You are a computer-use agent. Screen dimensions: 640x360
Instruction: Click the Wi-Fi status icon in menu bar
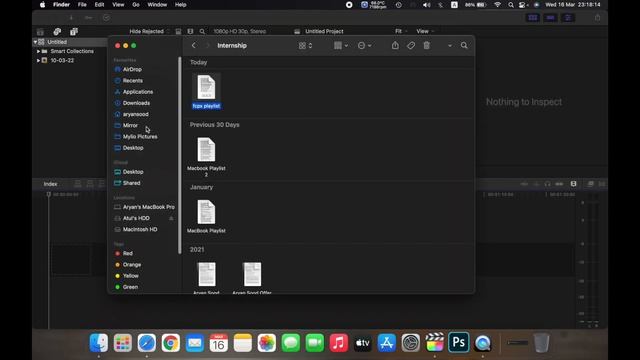[x=498, y=5]
